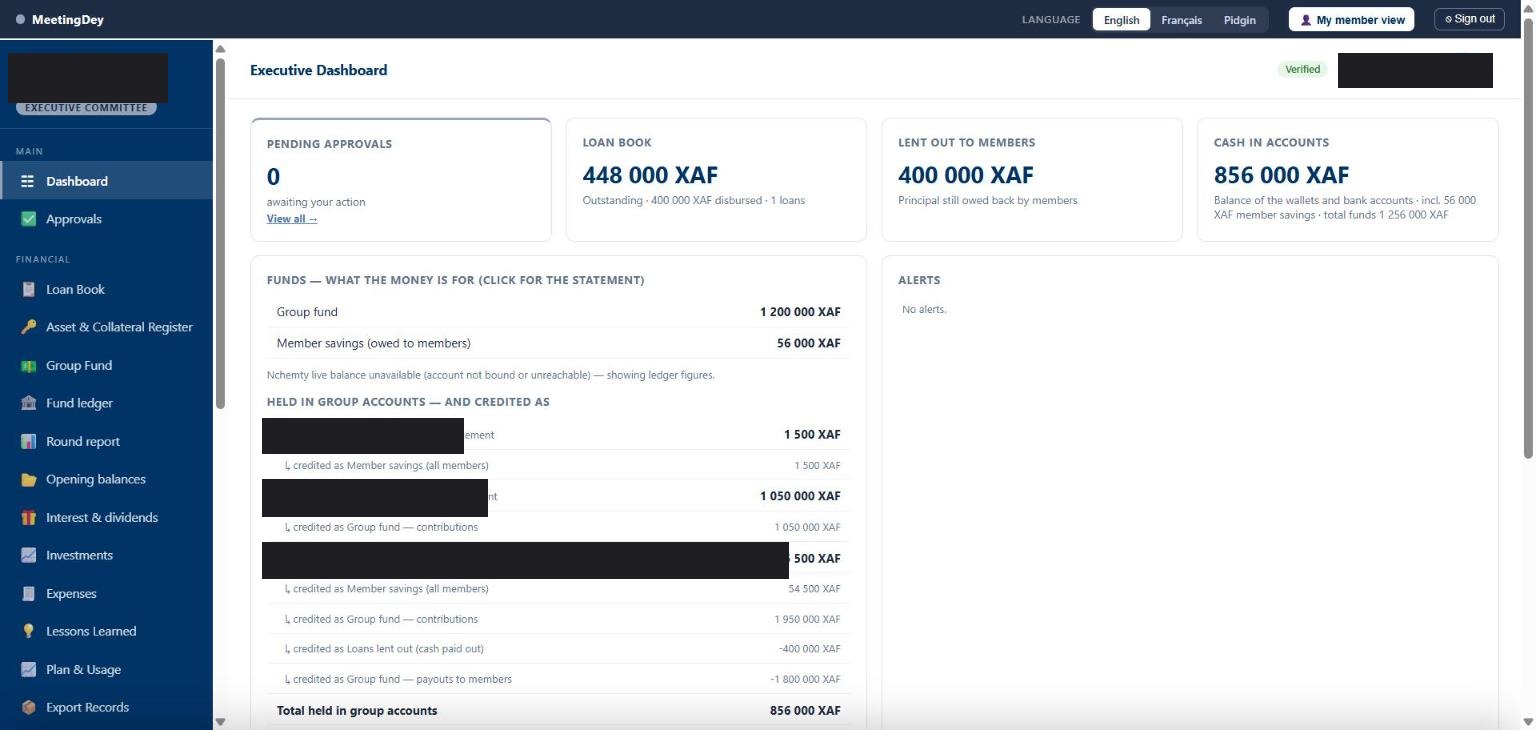Click the Verified status badge
This screenshot has height=730, width=1536.
[x=1302, y=69]
